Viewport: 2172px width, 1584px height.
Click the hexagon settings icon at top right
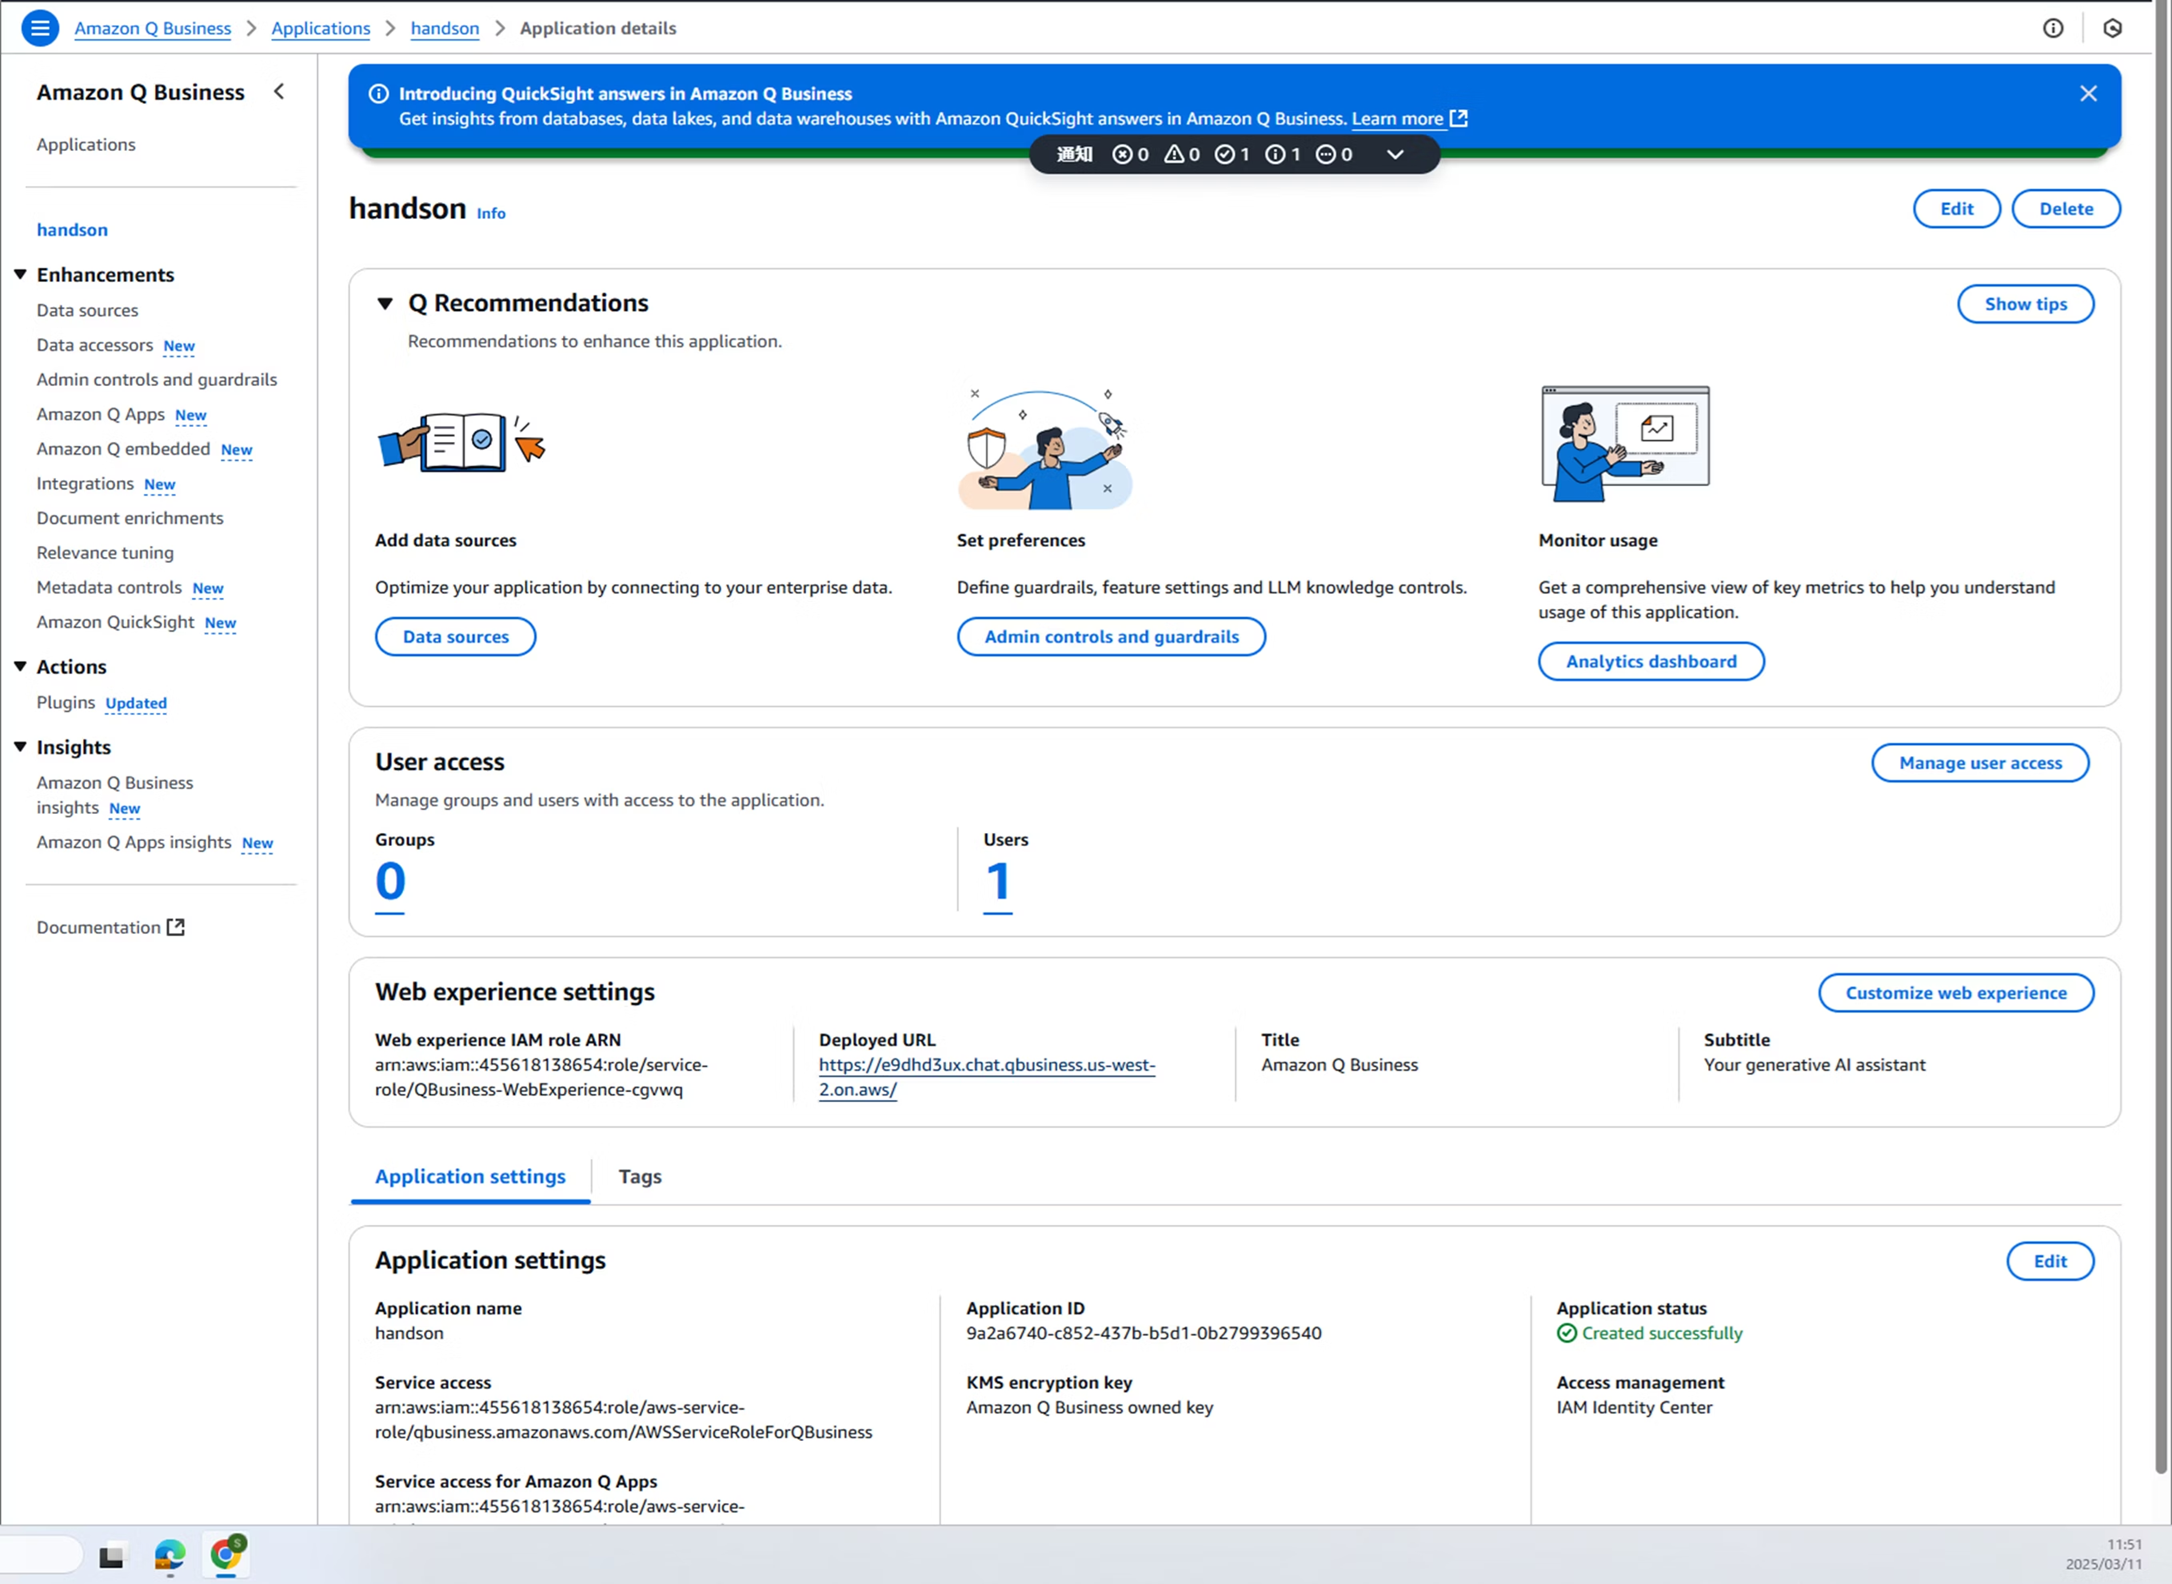point(2112,28)
